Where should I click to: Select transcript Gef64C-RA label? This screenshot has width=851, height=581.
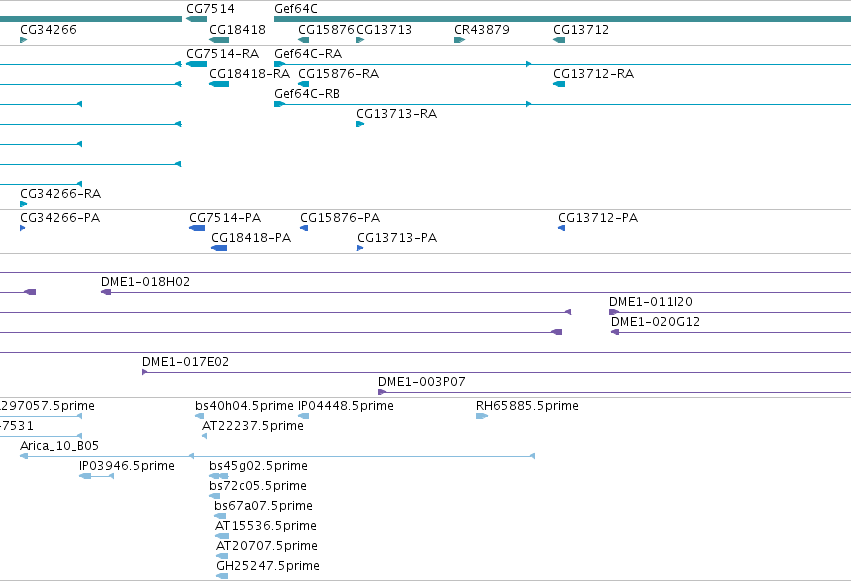[308, 54]
